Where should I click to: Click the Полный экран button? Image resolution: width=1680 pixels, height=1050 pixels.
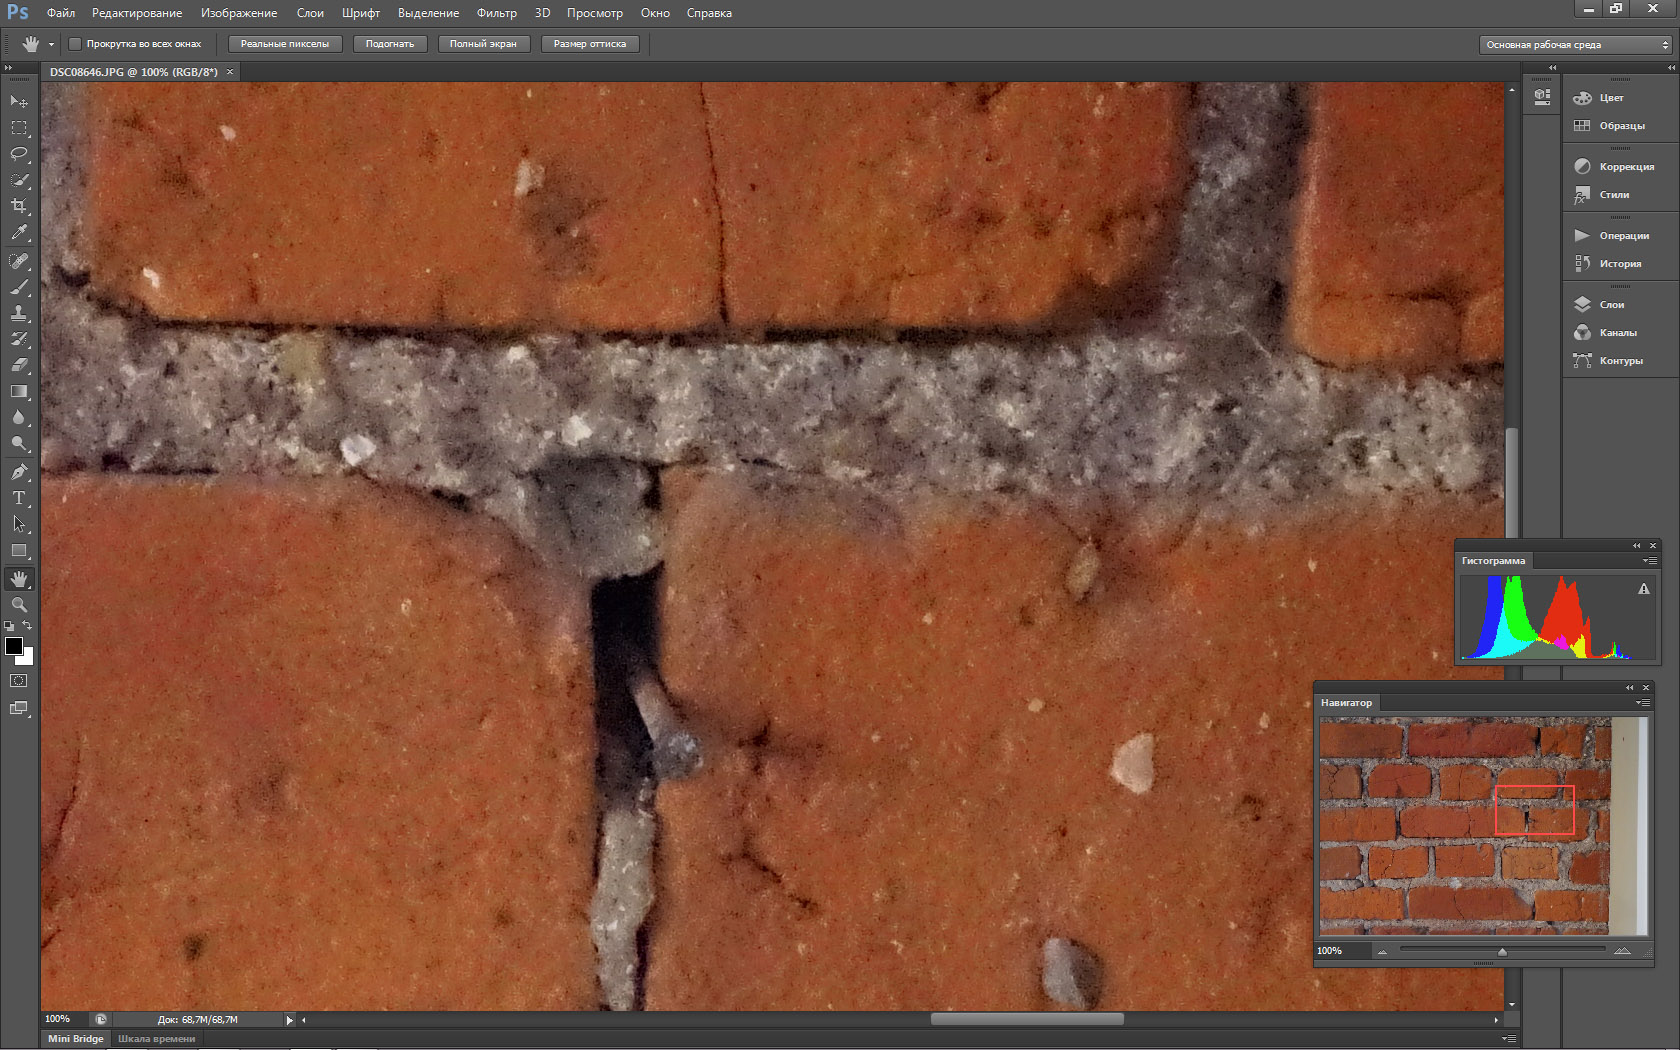click(x=483, y=44)
